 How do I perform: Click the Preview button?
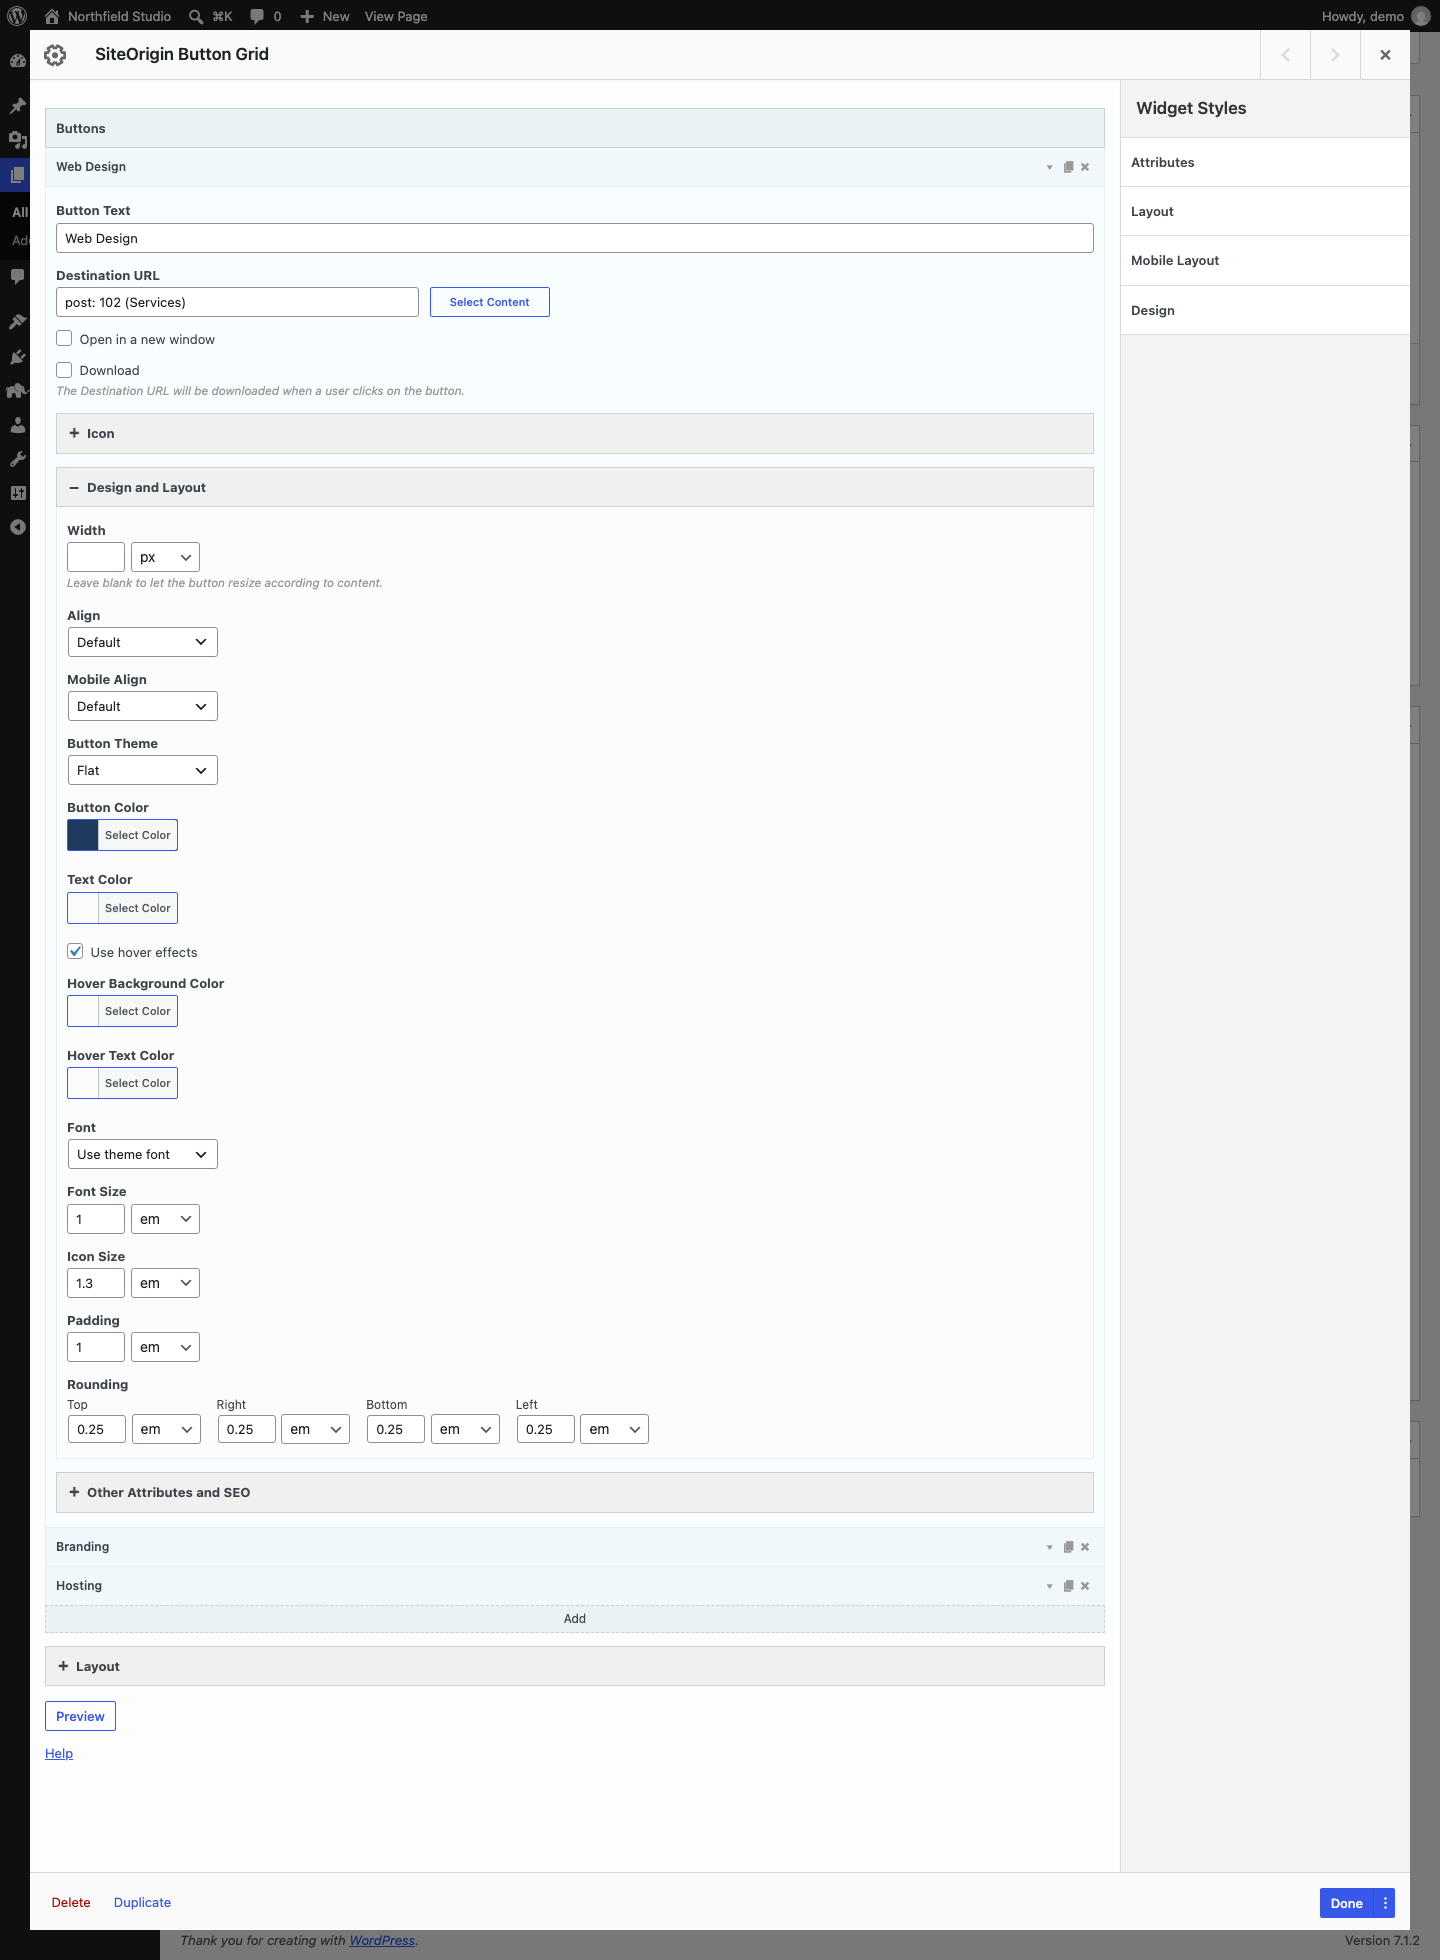[x=80, y=1716]
